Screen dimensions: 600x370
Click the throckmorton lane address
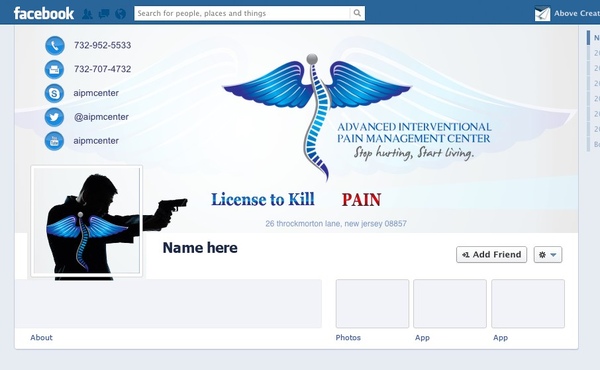tap(336, 223)
